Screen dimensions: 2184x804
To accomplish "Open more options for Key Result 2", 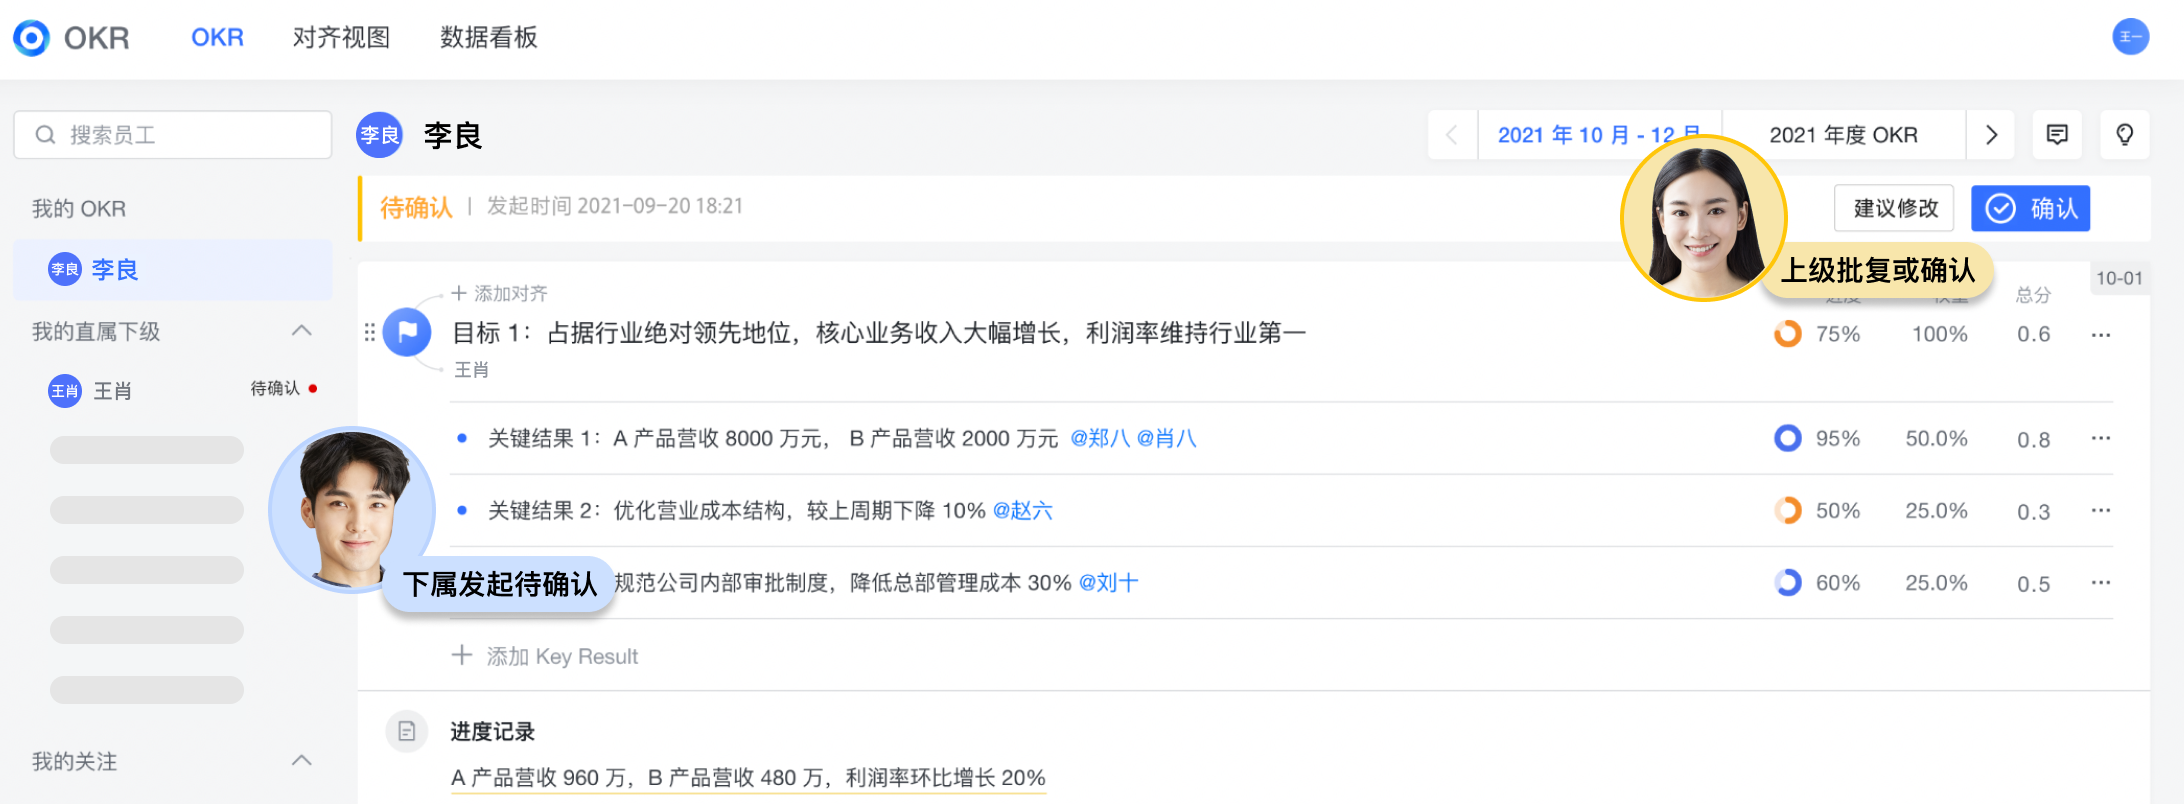I will pyautogui.click(x=2100, y=511).
